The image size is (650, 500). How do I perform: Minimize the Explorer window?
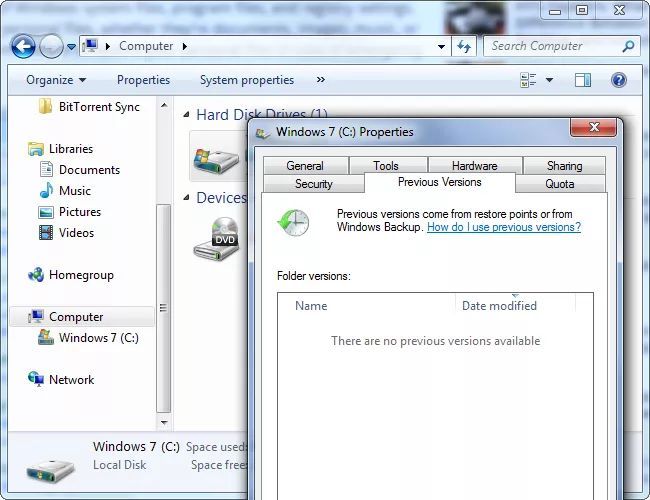(x=555, y=11)
